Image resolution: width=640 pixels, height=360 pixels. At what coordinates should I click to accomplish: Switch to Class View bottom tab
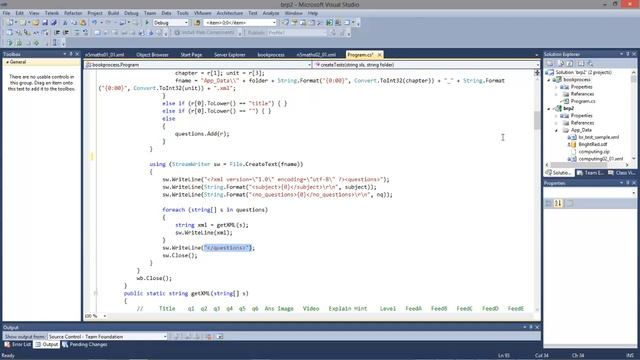(x=621, y=173)
